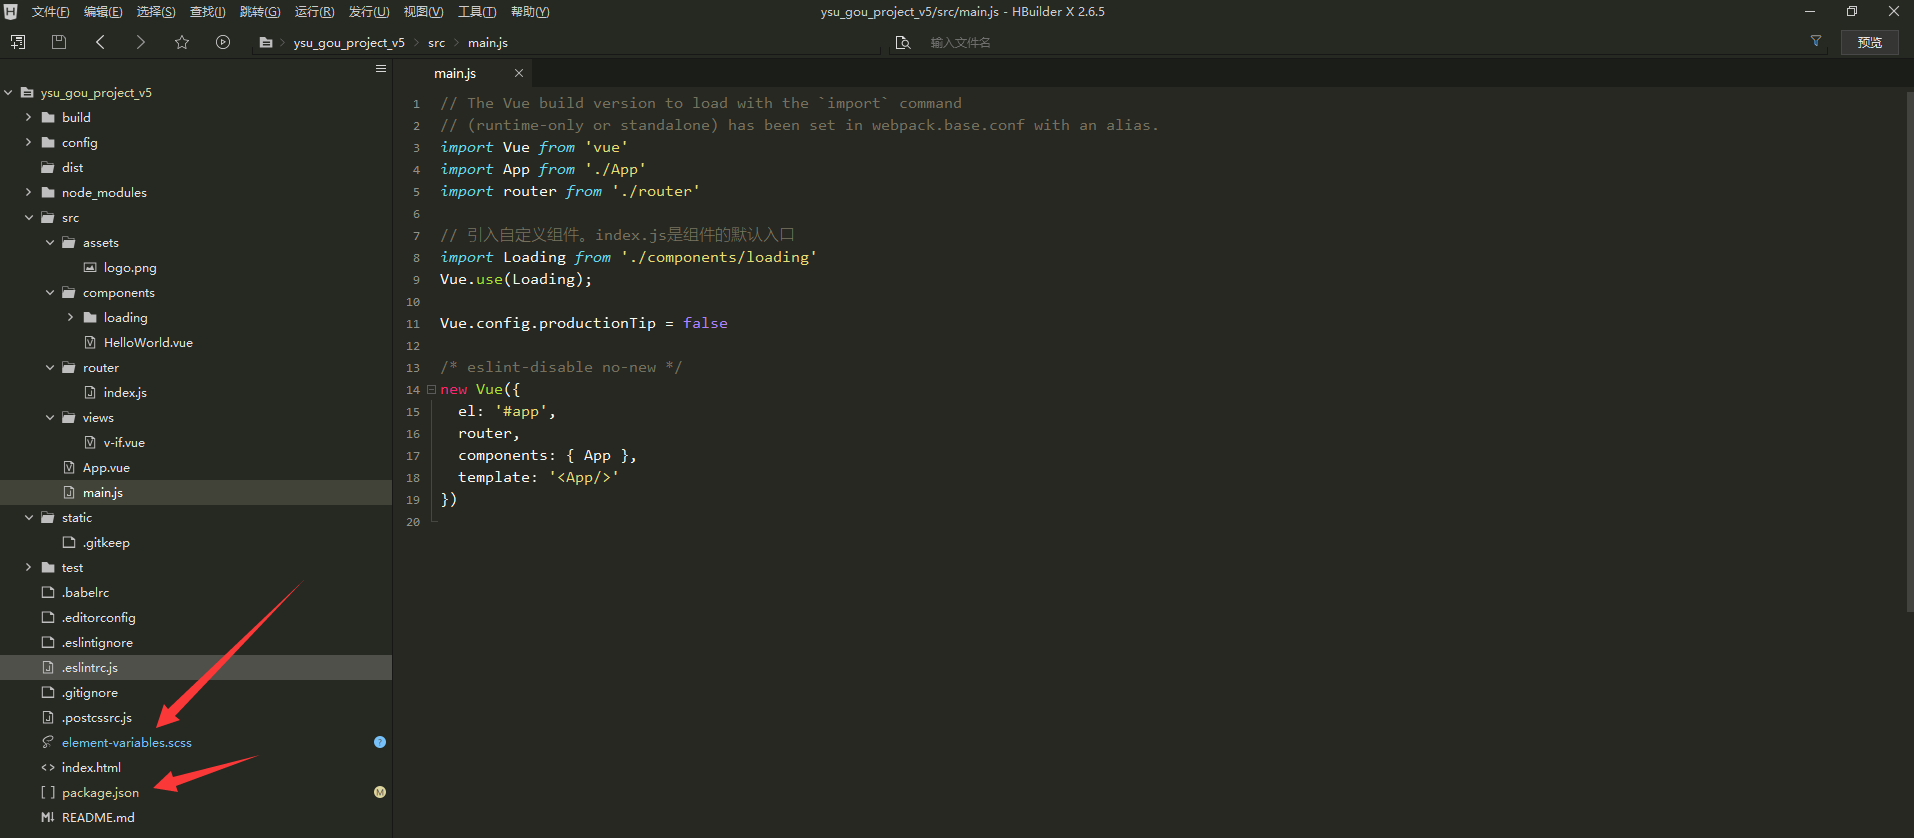This screenshot has width=1914, height=838.
Task: Open the dist folder
Action: click(x=73, y=167)
